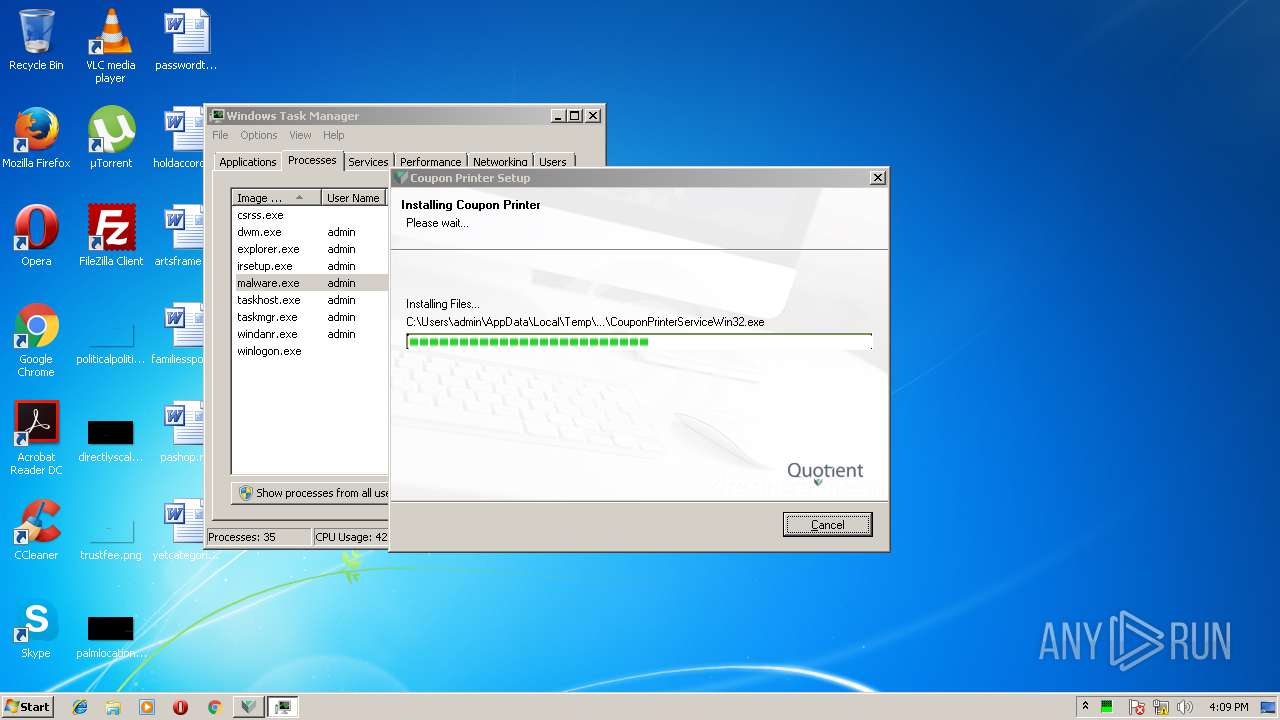This screenshot has width=1280, height=720.
Task: Select the winlogon.exe process row
Action: point(311,351)
